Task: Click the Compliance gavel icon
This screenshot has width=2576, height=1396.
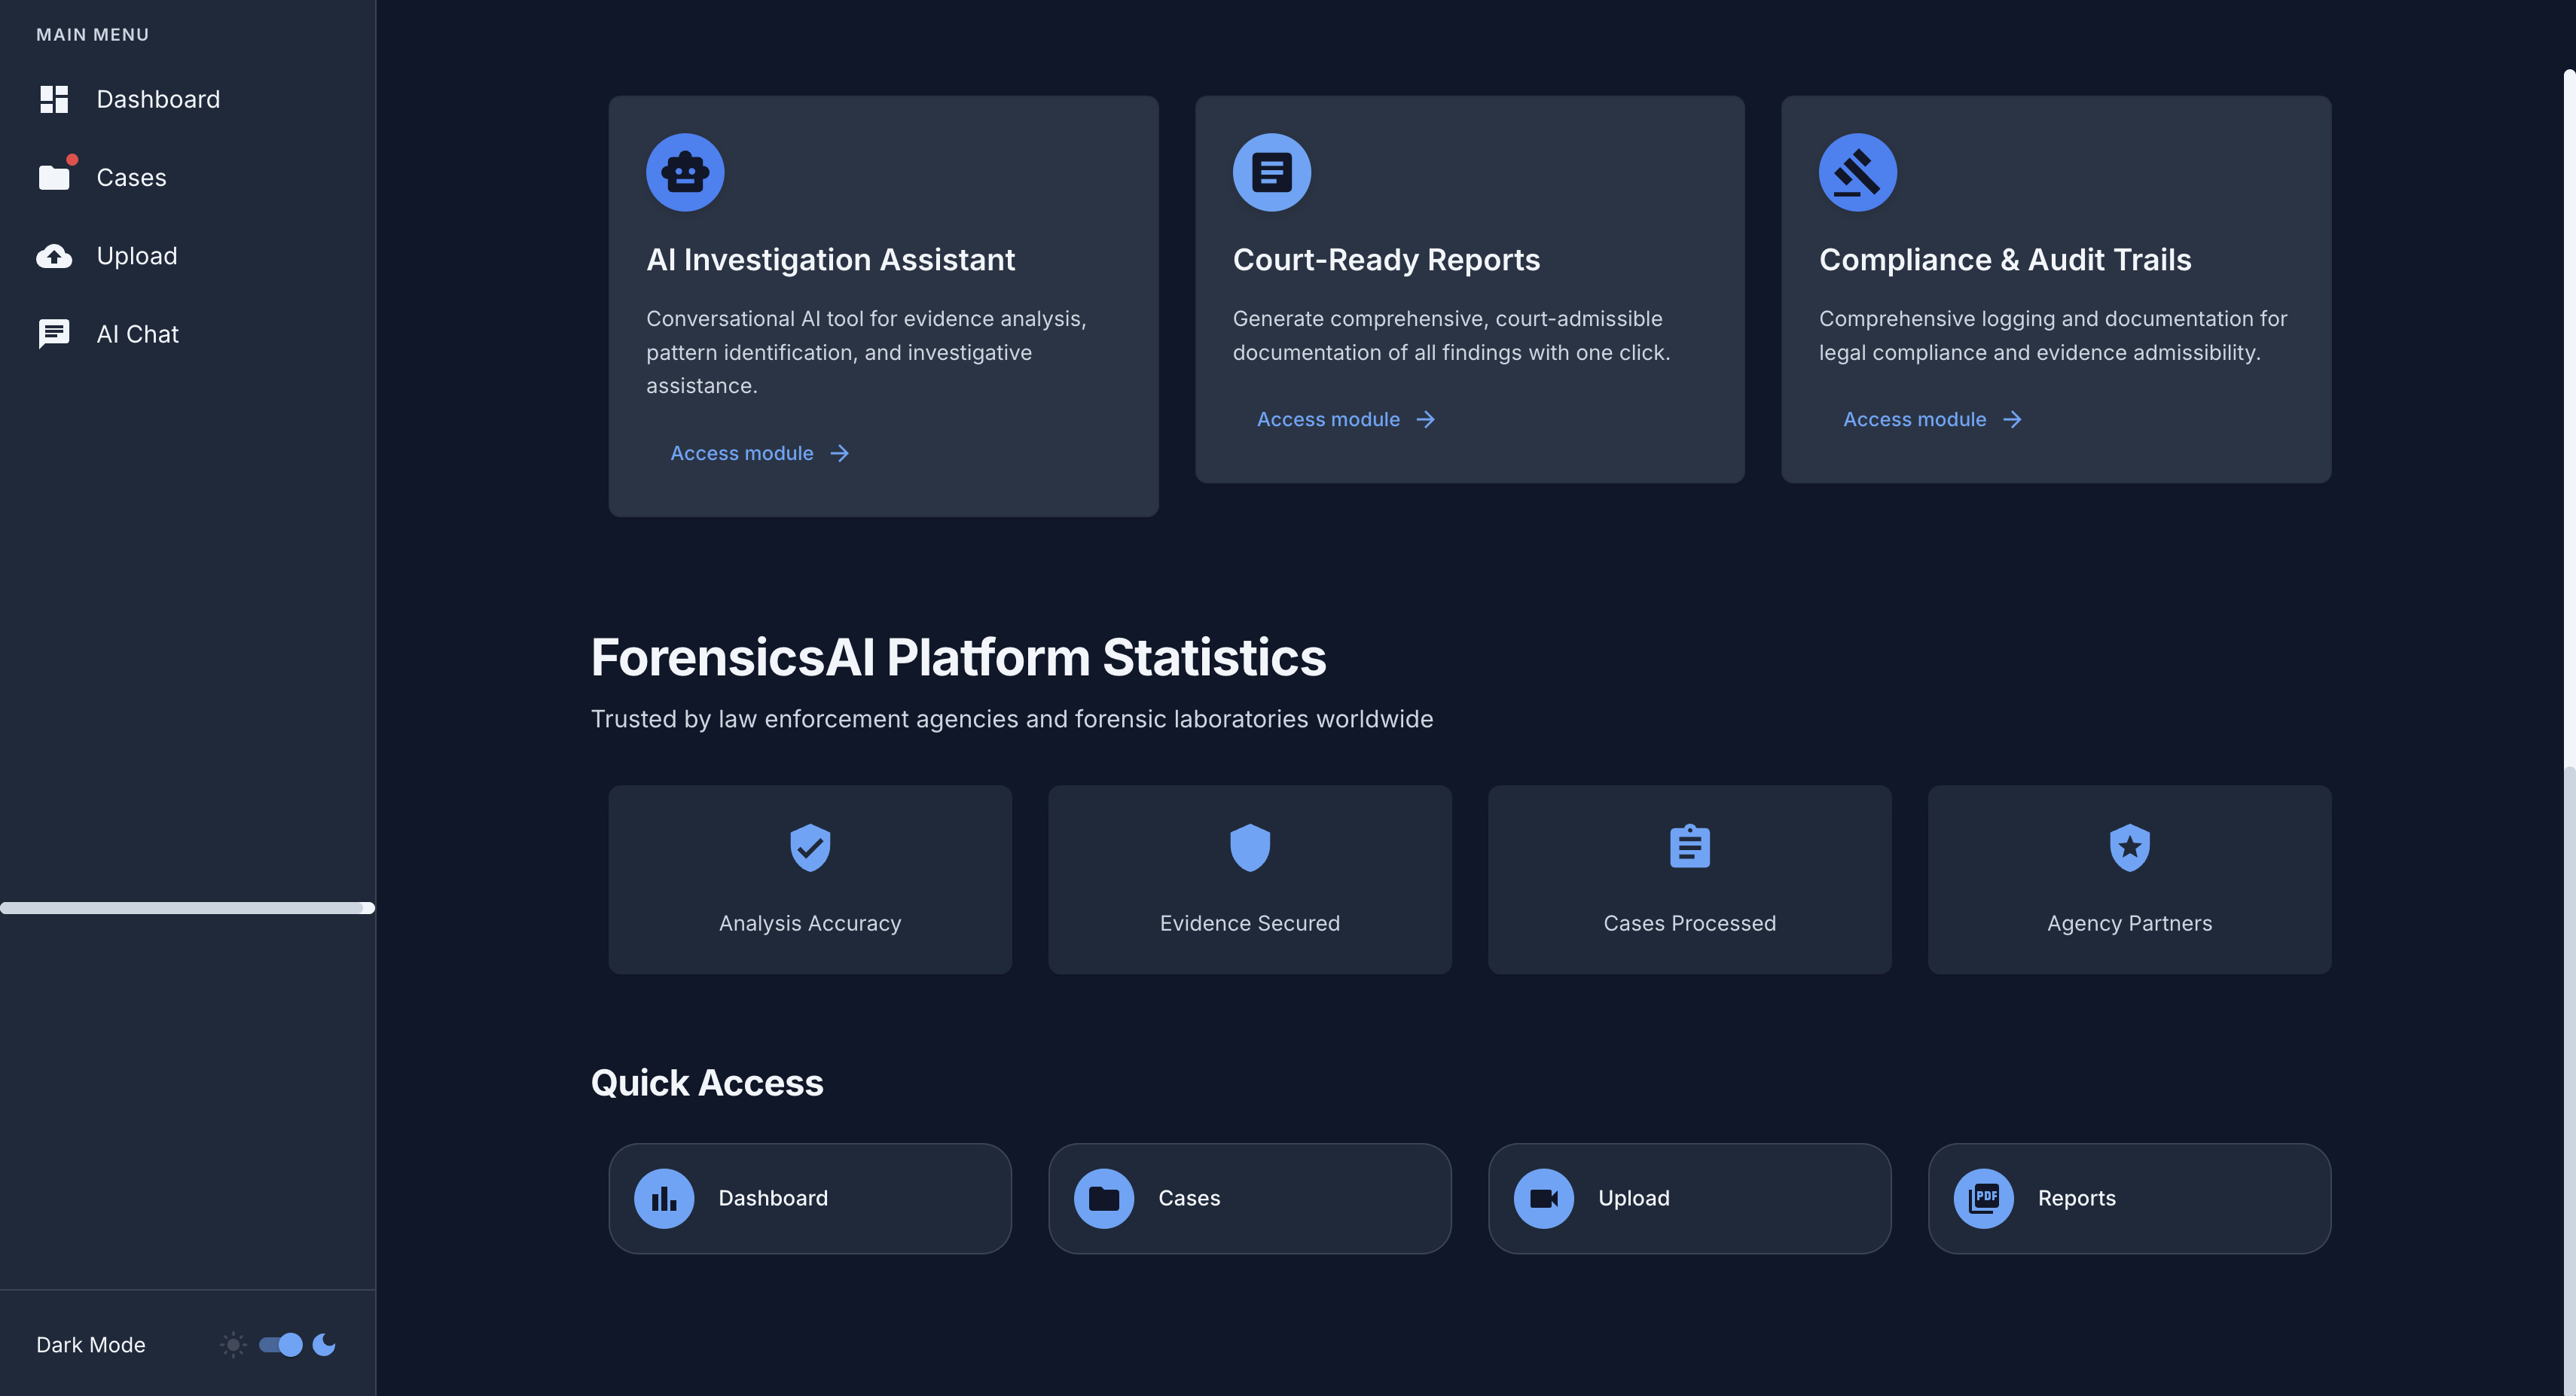Action: tap(1857, 172)
